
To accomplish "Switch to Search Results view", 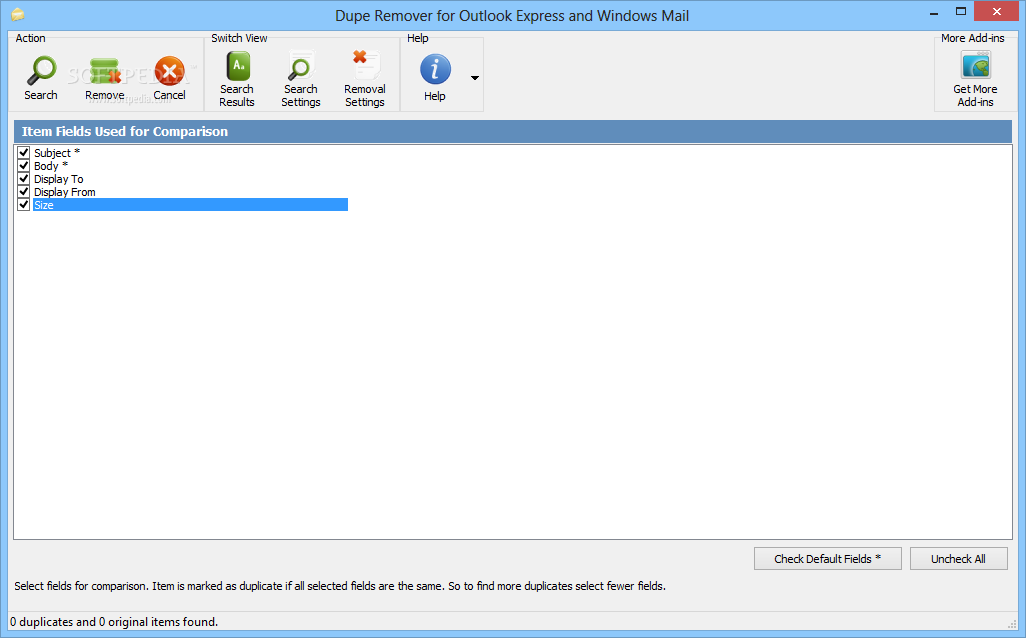I will pos(237,79).
